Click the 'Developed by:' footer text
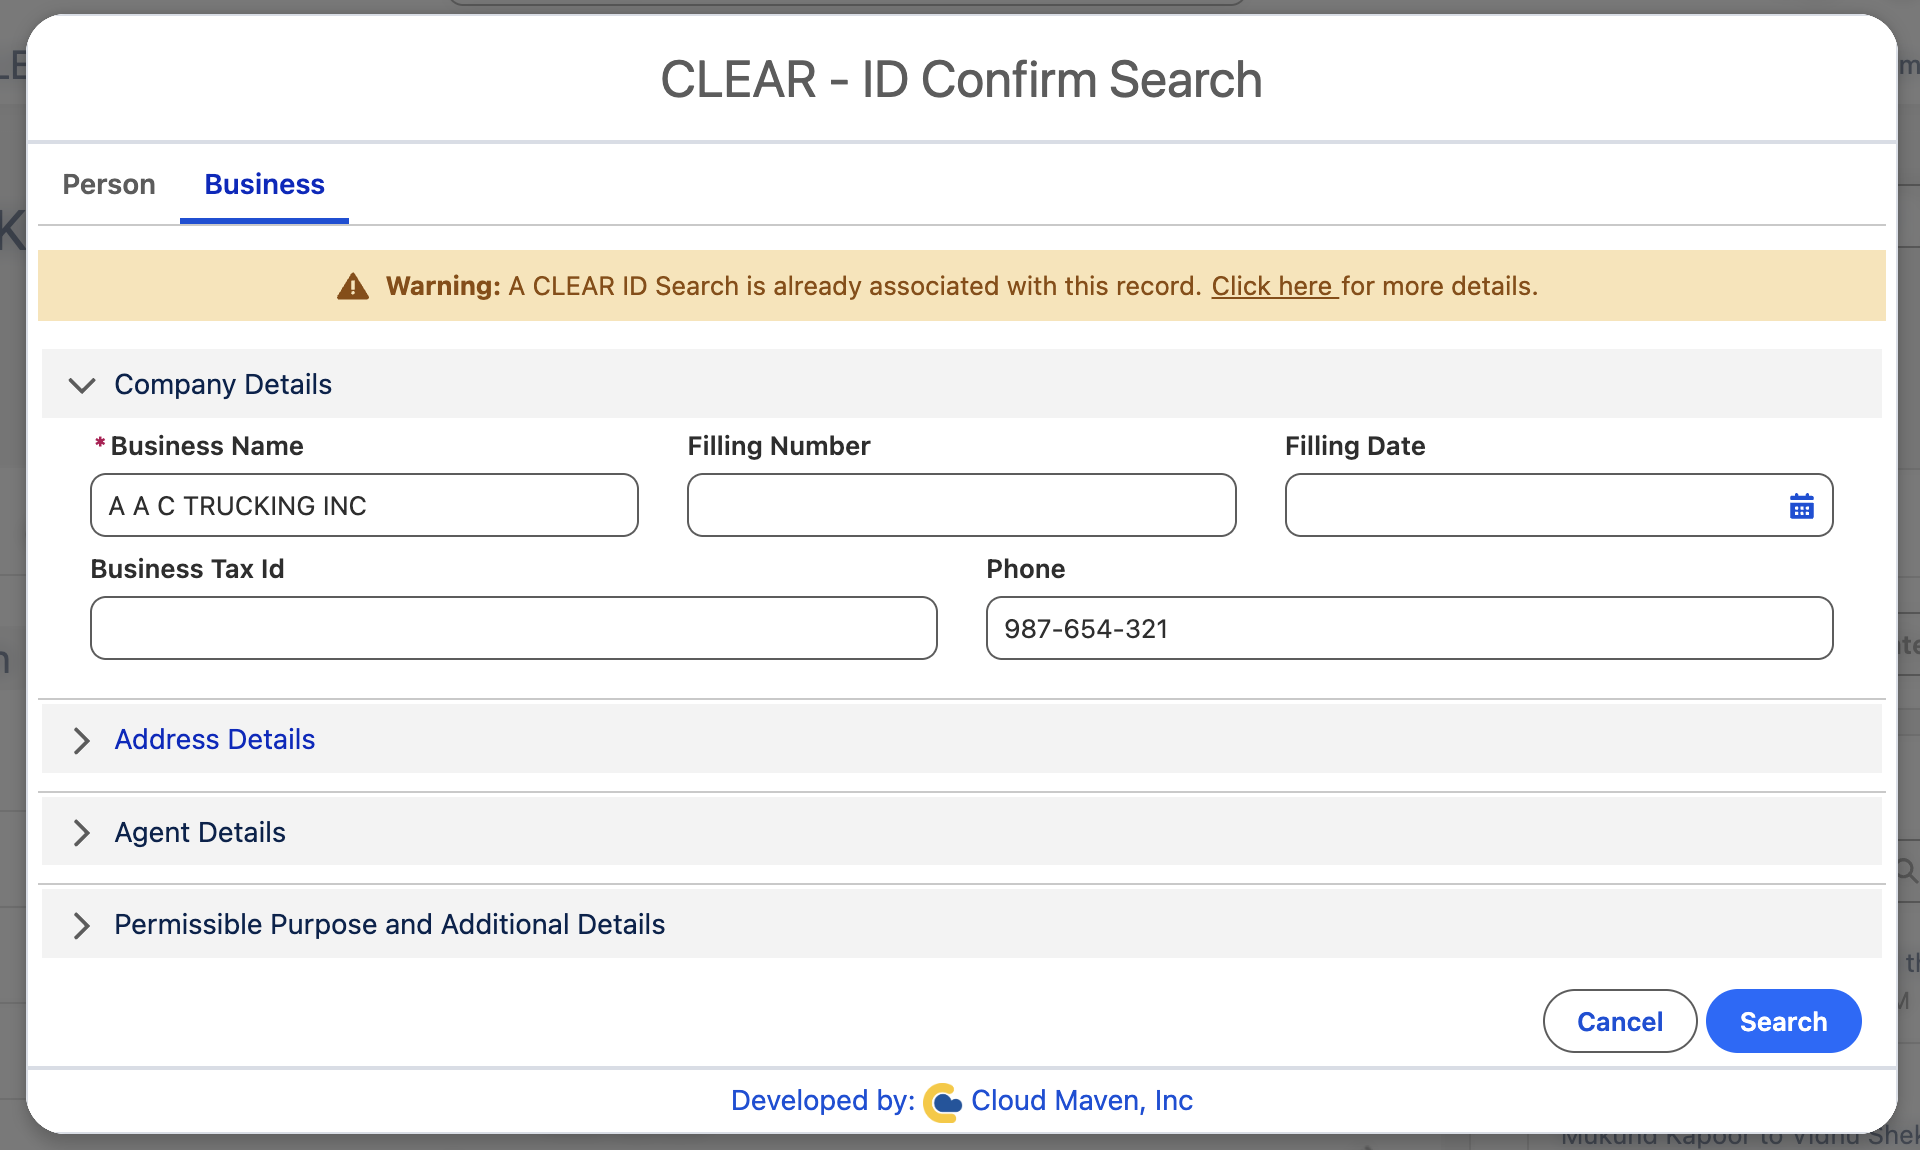The width and height of the screenshot is (1920, 1150). (823, 1101)
